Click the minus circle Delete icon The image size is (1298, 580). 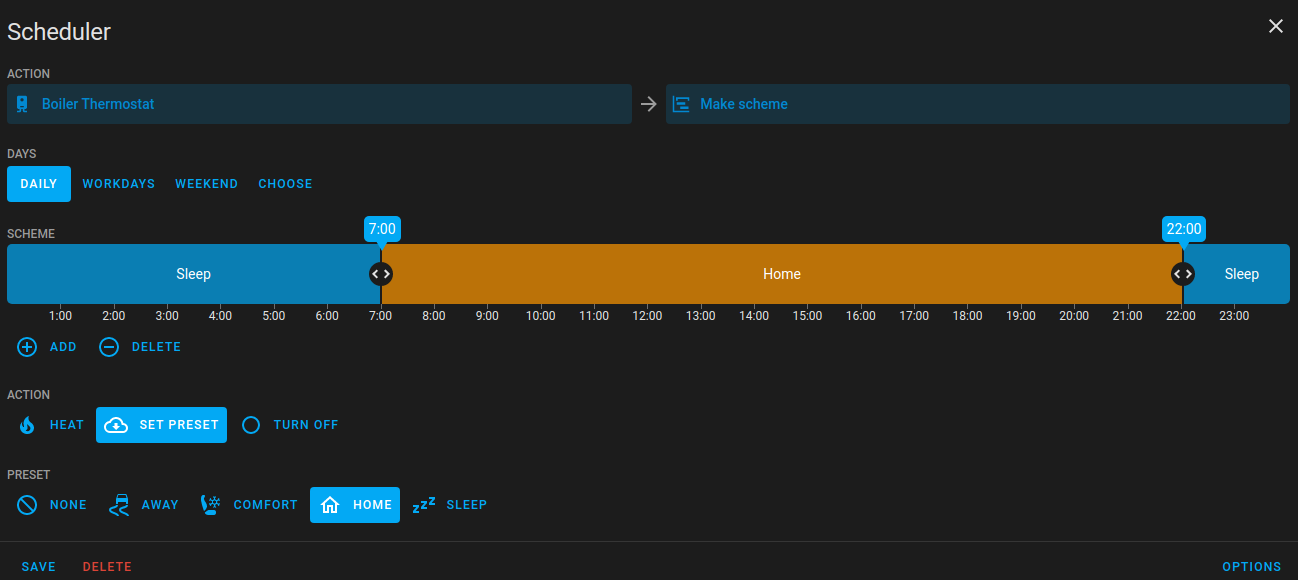click(x=109, y=347)
